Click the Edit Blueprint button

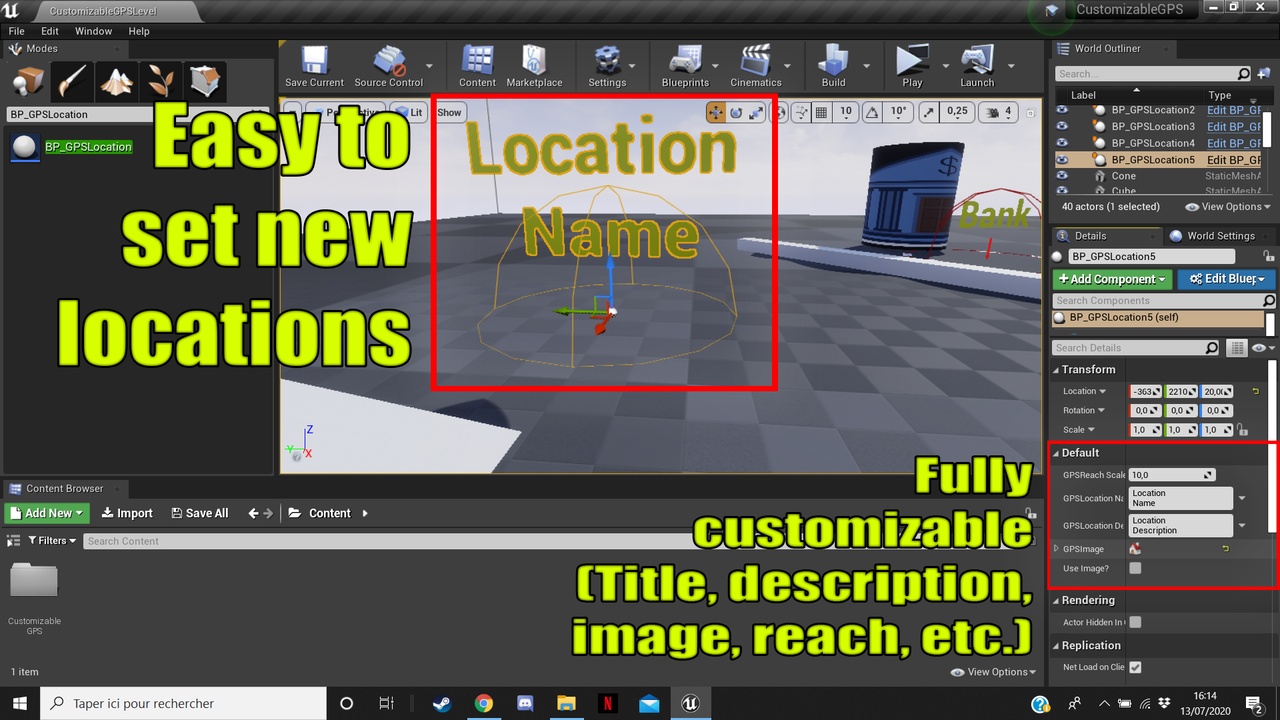[x=1225, y=279]
